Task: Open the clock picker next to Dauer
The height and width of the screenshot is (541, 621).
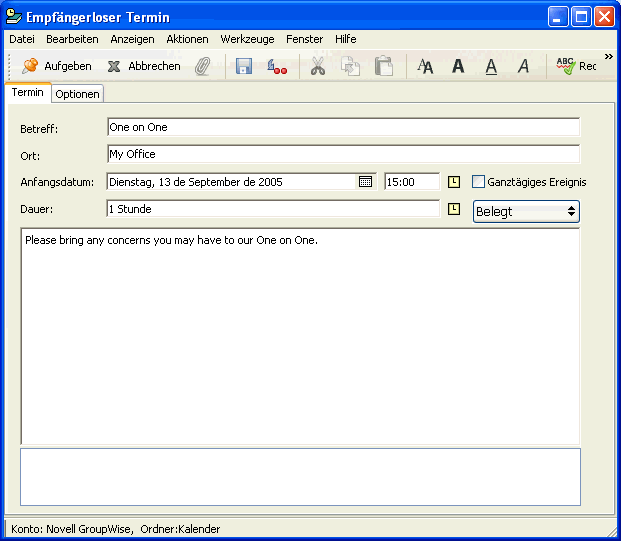Action: pyautogui.click(x=453, y=209)
